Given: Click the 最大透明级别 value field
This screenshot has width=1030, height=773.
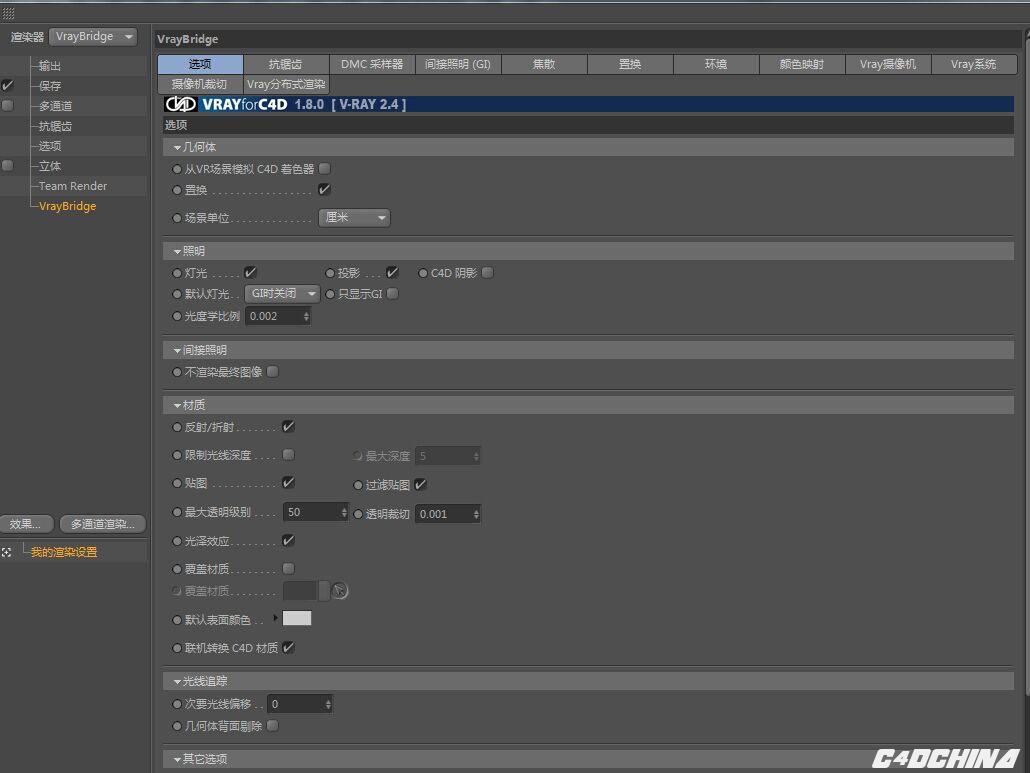Looking at the screenshot, I should (x=311, y=512).
